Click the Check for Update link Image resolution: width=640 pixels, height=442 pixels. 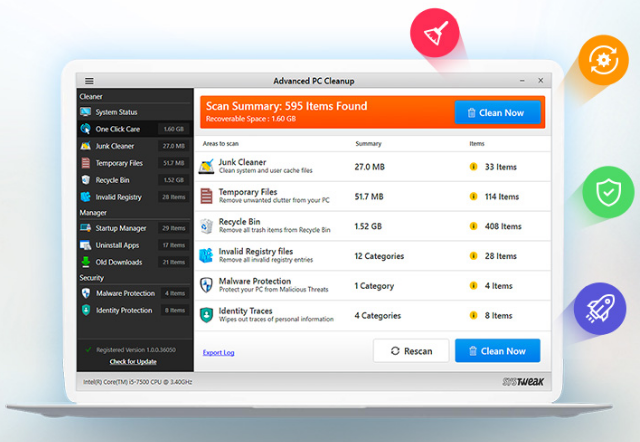[x=133, y=362]
